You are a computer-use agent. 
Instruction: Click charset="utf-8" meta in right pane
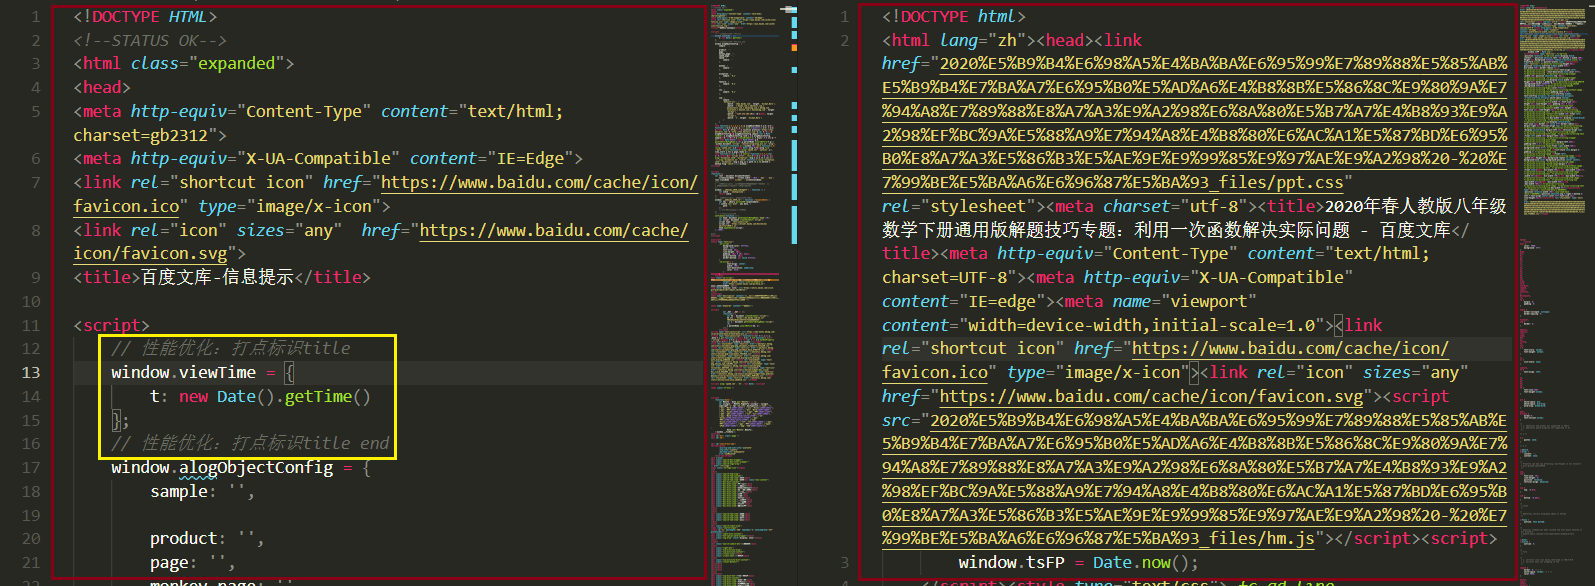(x=1175, y=206)
